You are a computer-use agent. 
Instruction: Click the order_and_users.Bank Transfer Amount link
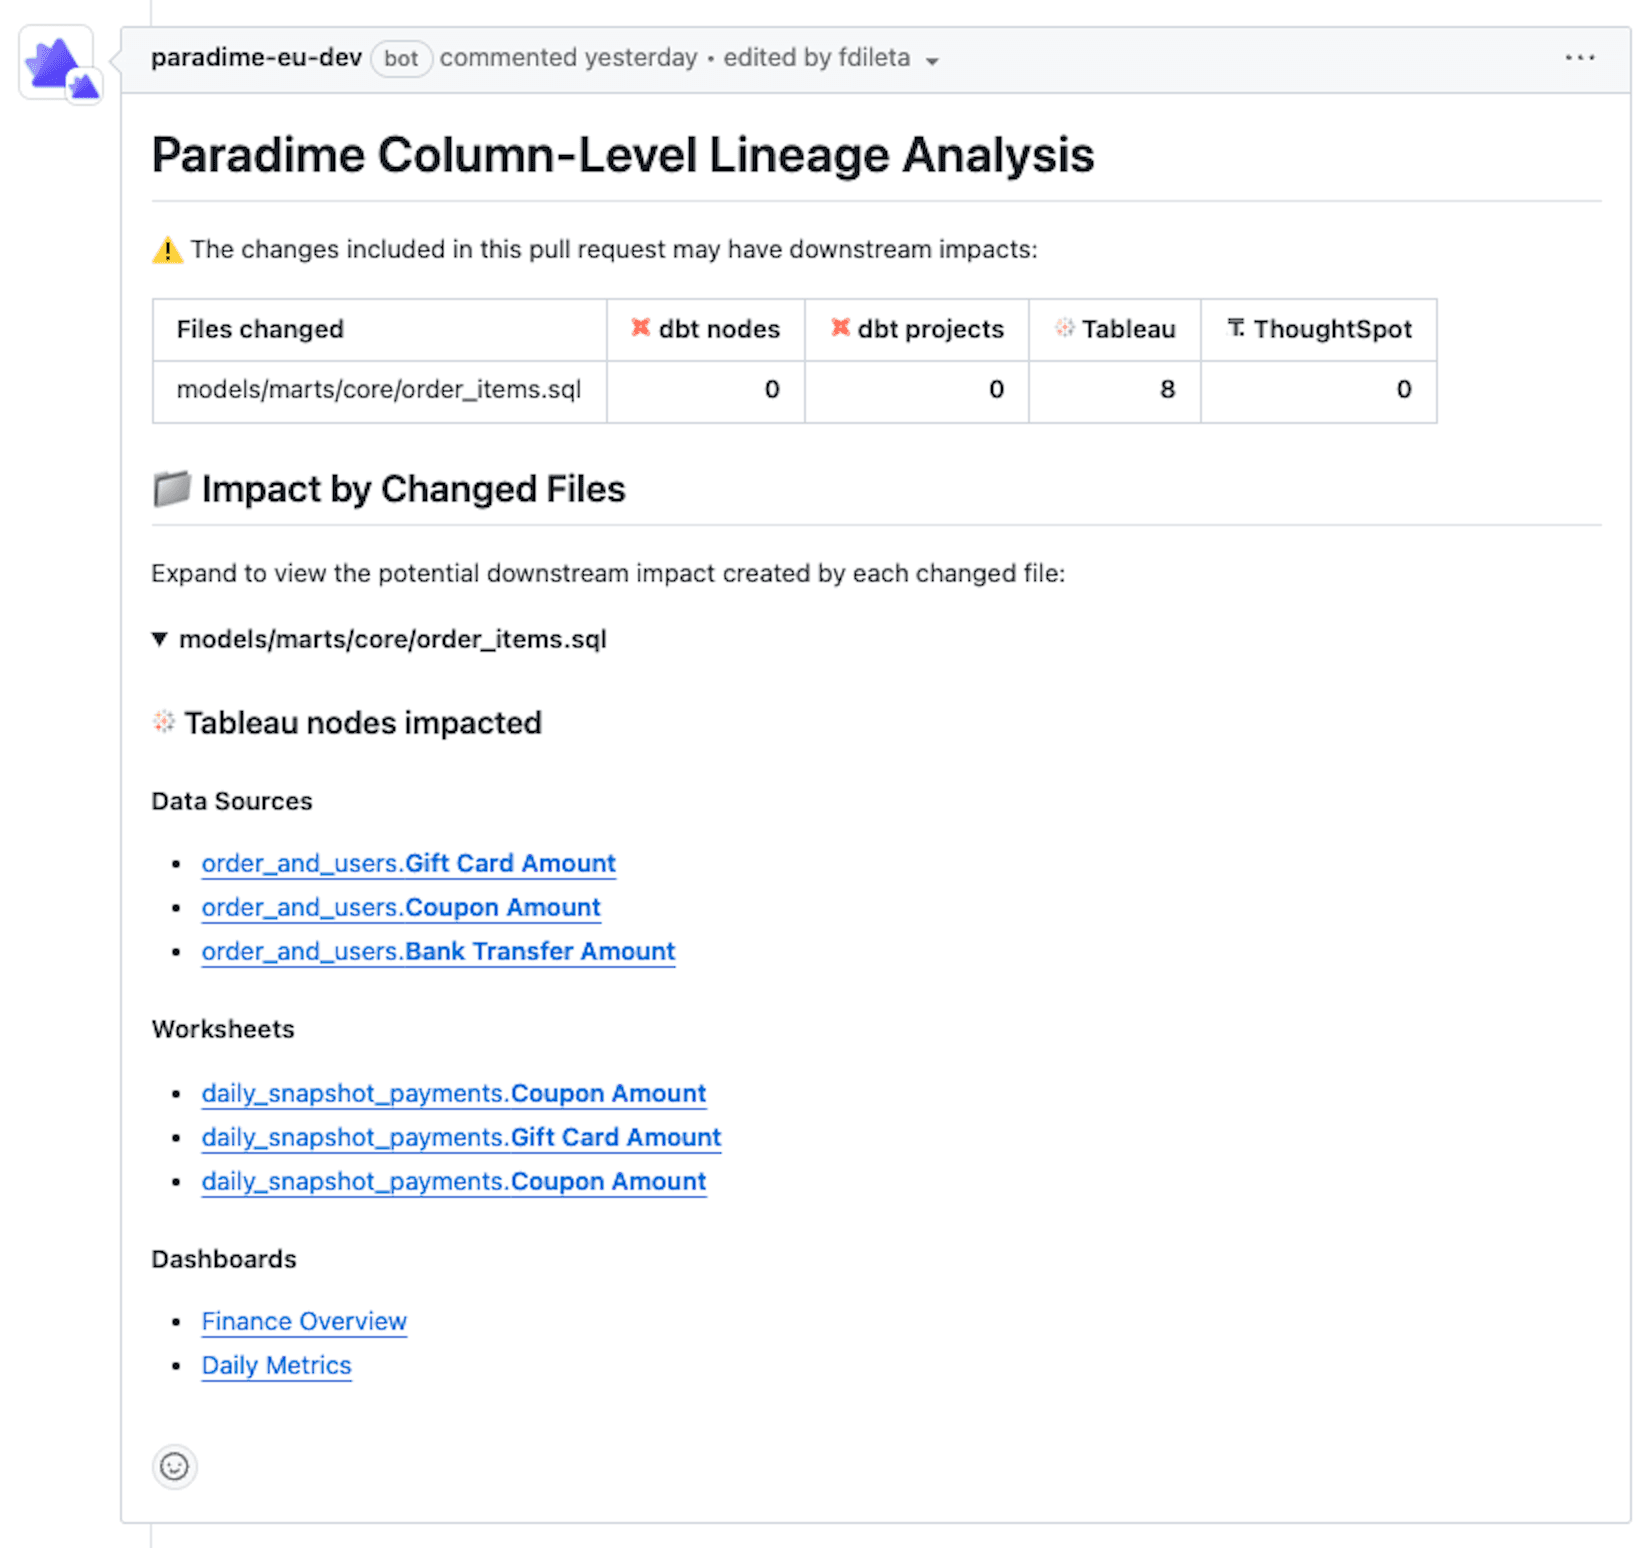point(438,951)
